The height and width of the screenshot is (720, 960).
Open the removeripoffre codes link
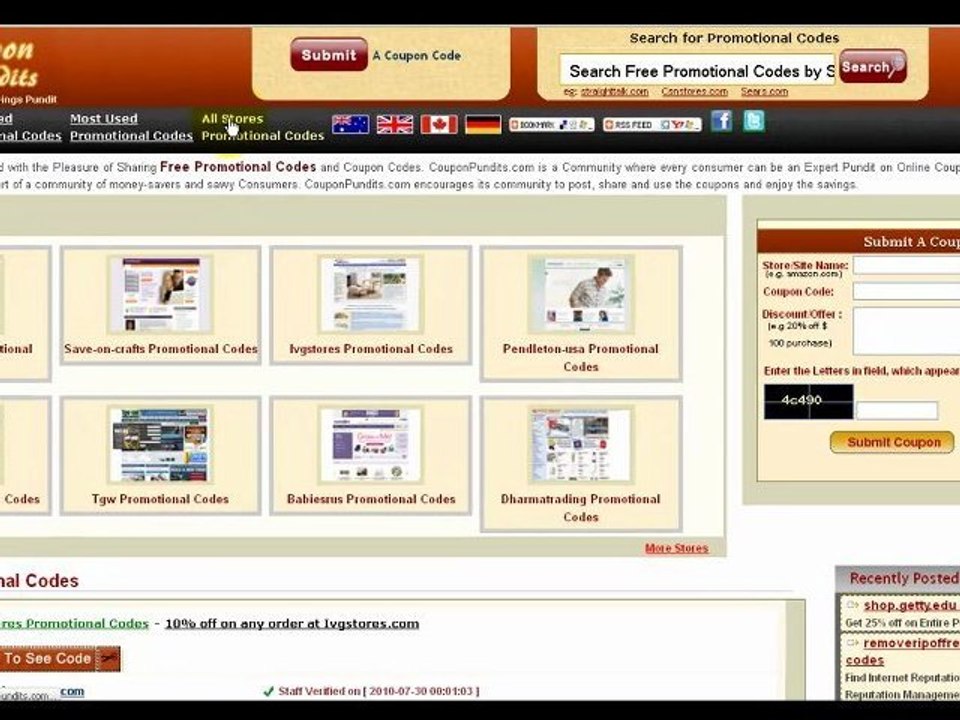coord(902,651)
